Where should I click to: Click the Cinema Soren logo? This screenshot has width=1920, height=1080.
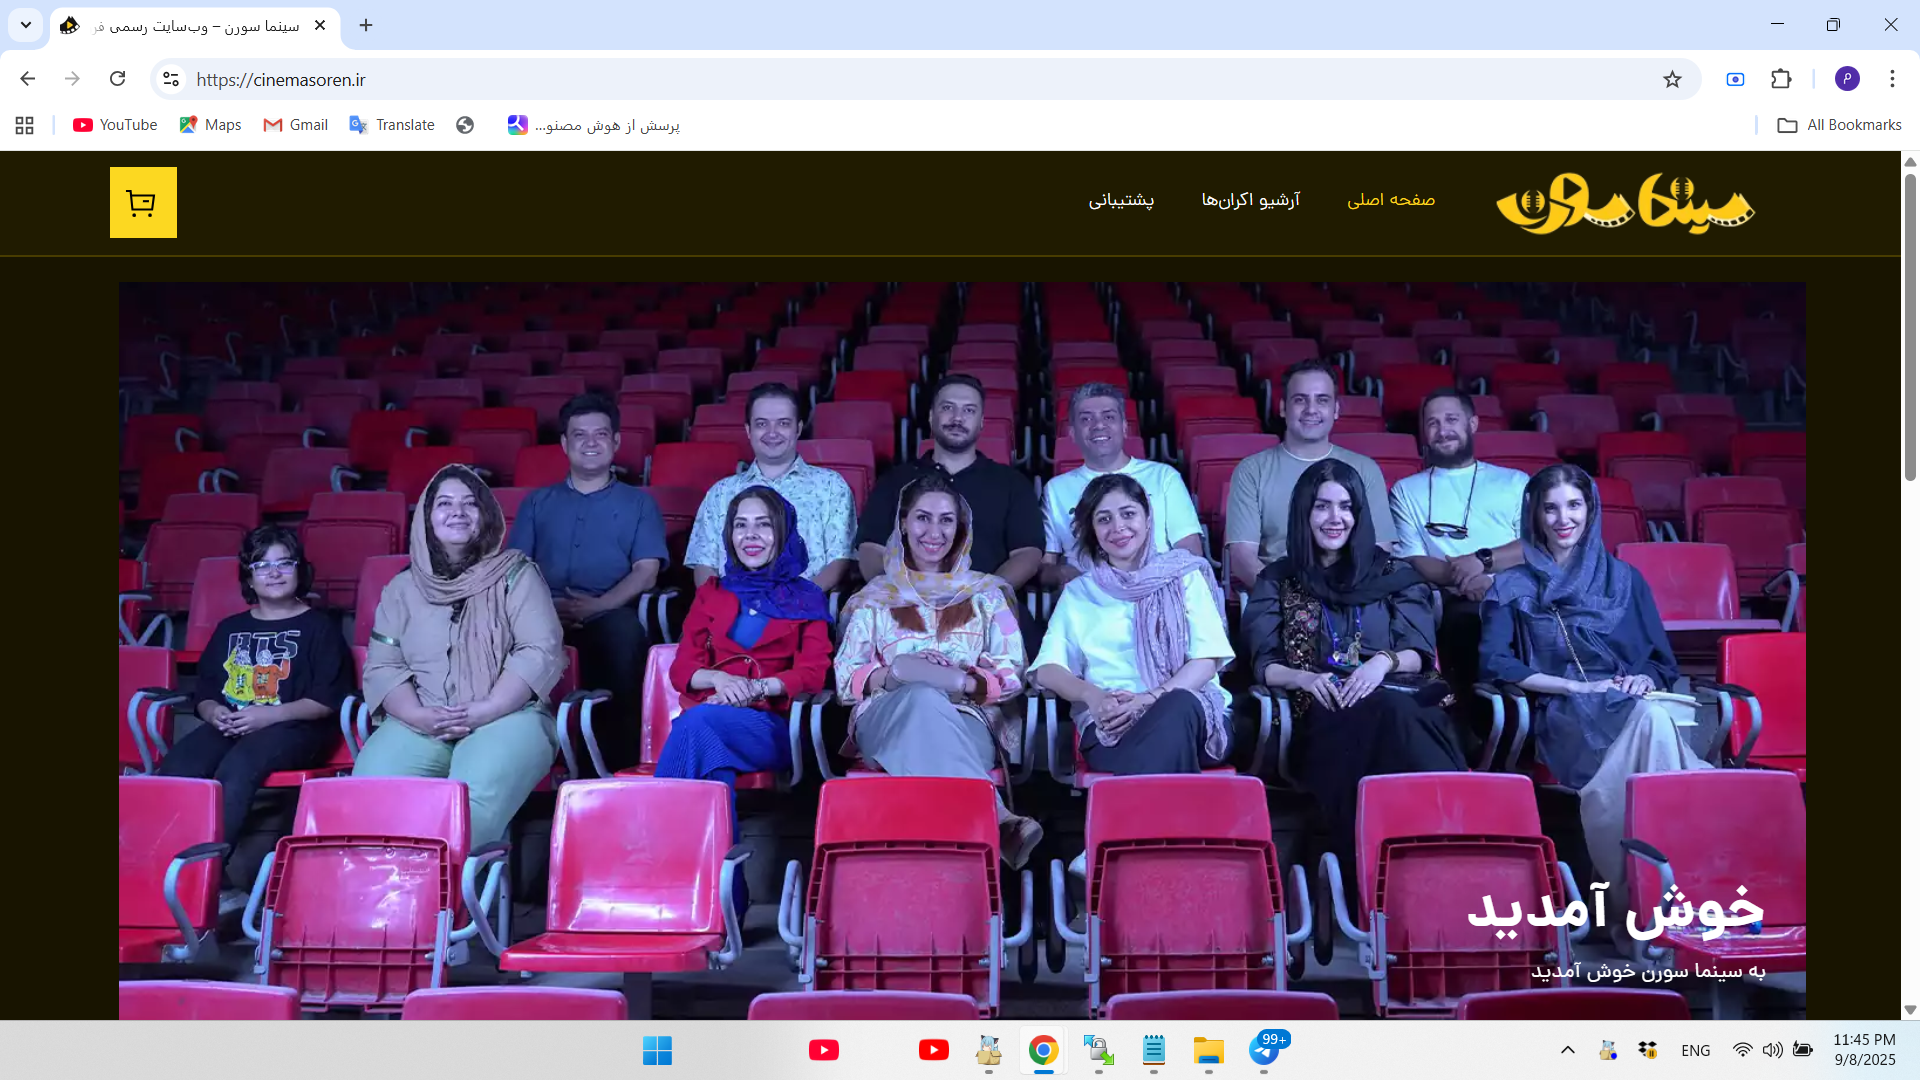tap(1624, 203)
